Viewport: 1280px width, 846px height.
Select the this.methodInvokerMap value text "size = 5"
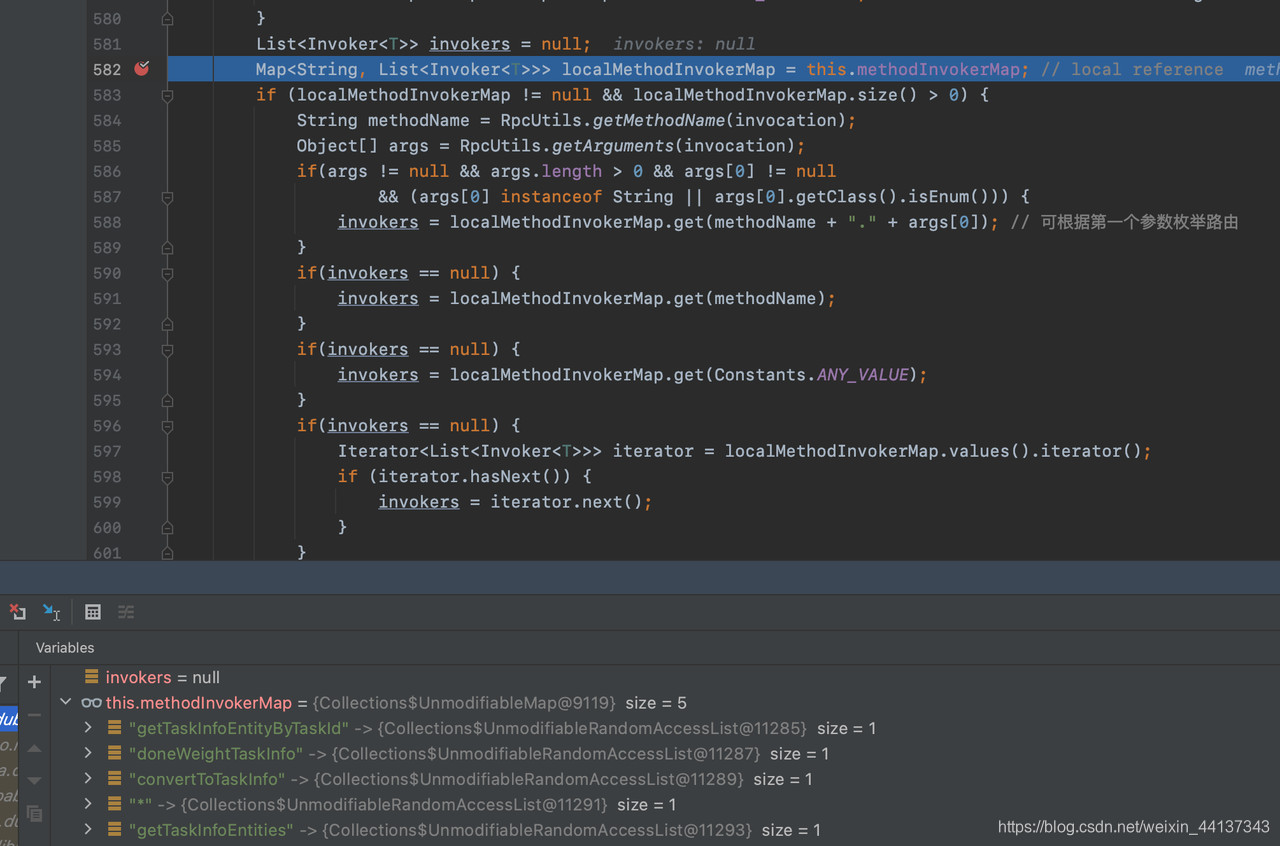click(656, 703)
